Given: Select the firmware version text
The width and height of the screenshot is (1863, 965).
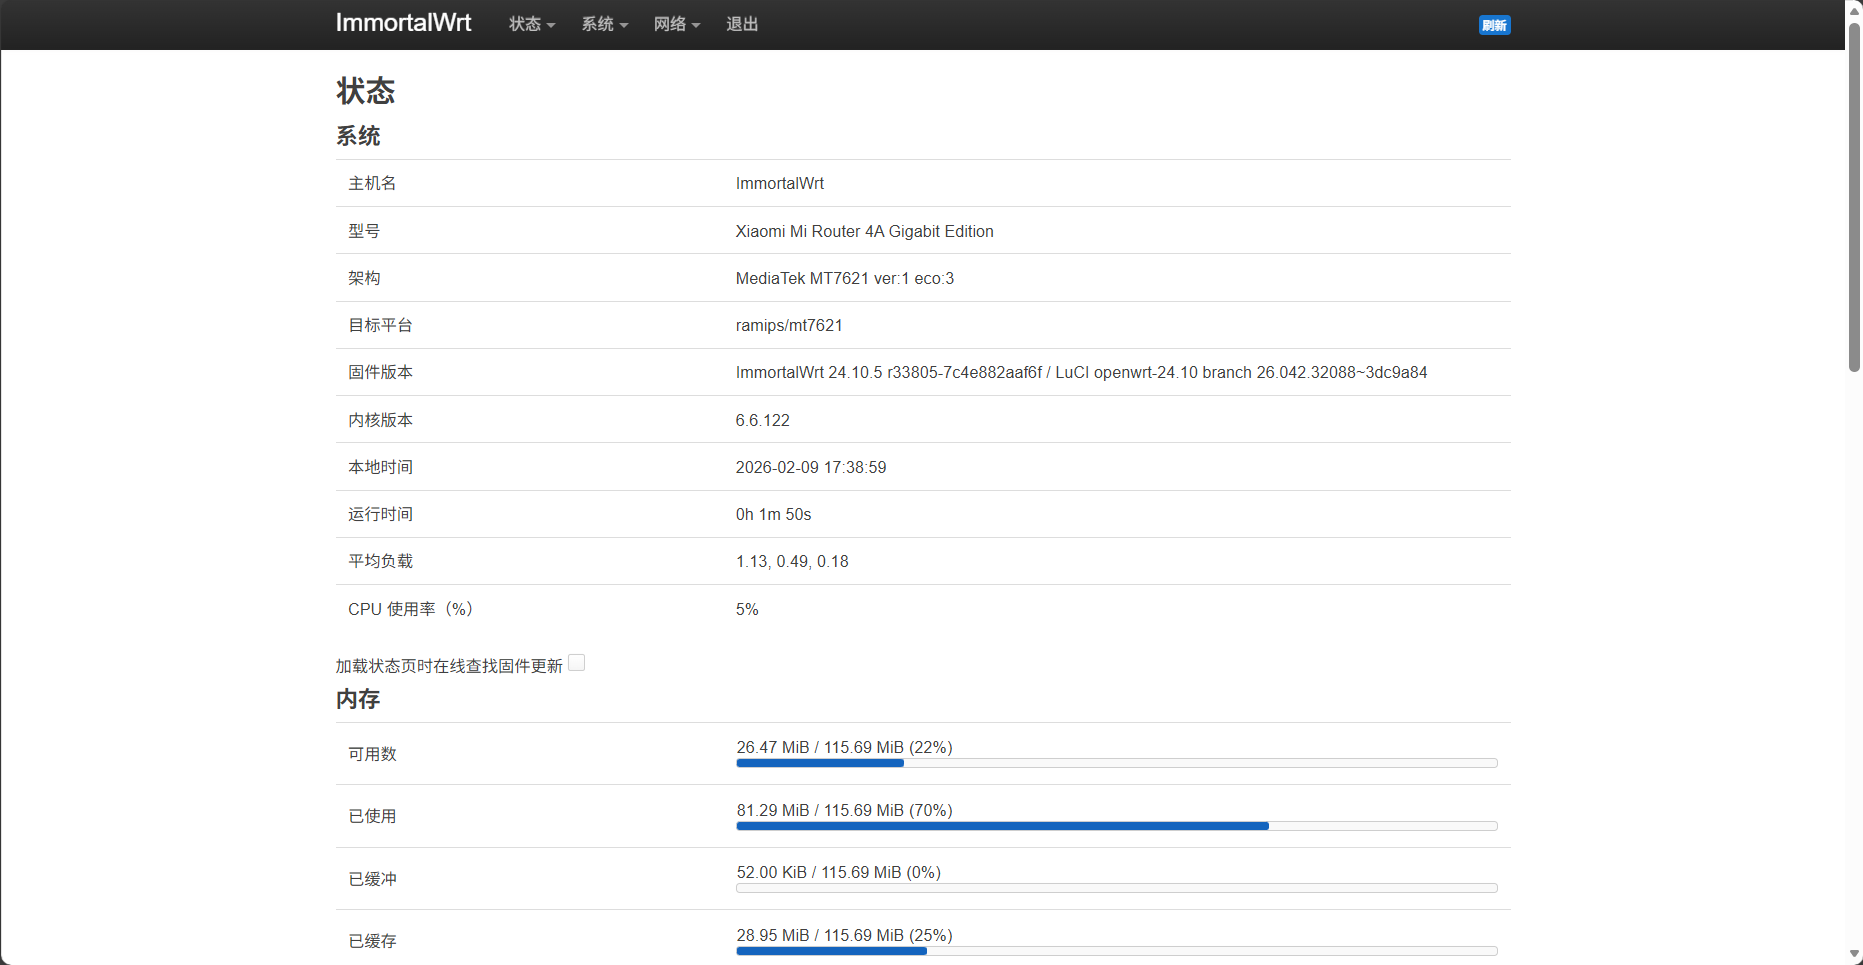Looking at the screenshot, I should click(1081, 372).
